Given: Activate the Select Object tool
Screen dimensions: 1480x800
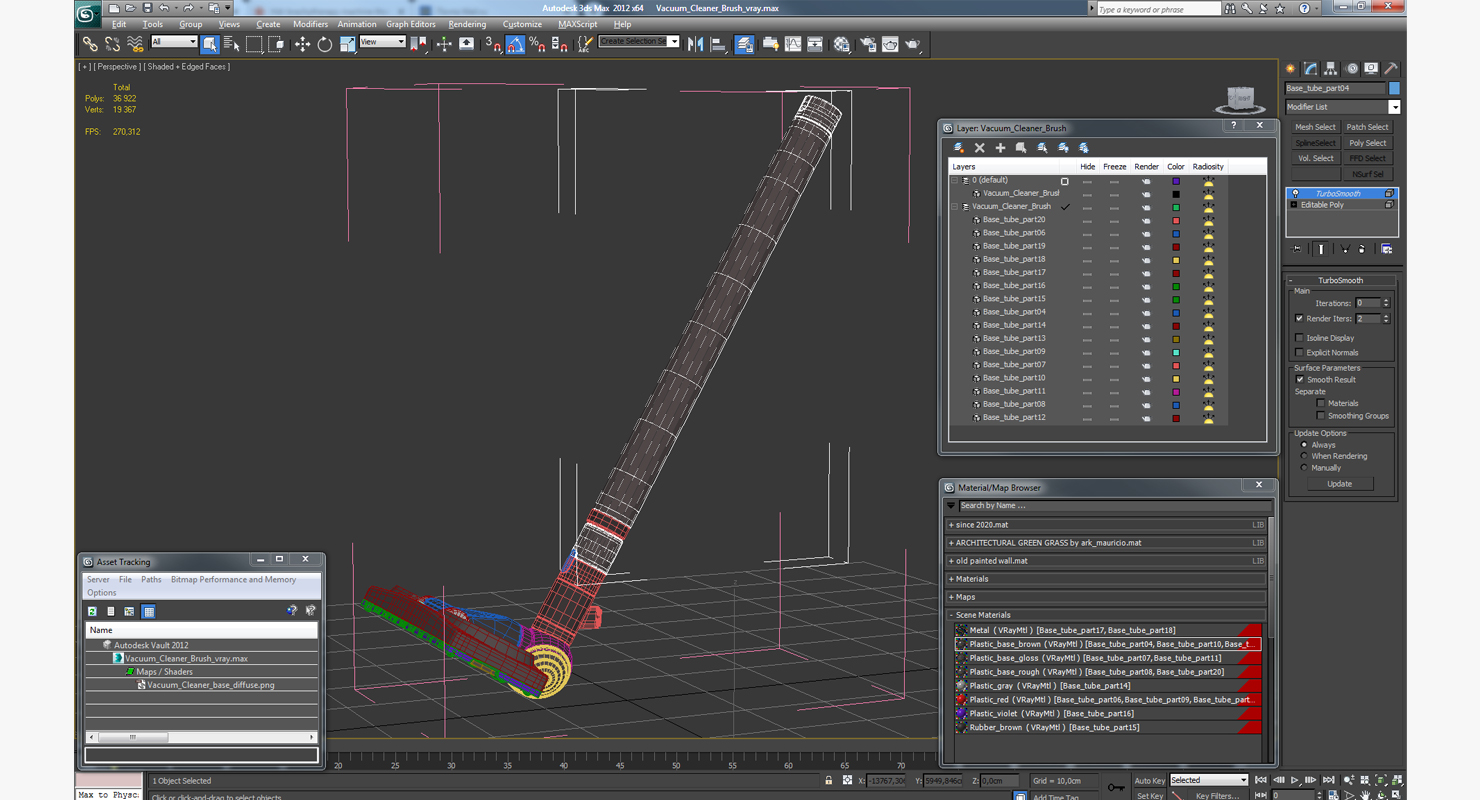Looking at the screenshot, I should coord(209,44).
